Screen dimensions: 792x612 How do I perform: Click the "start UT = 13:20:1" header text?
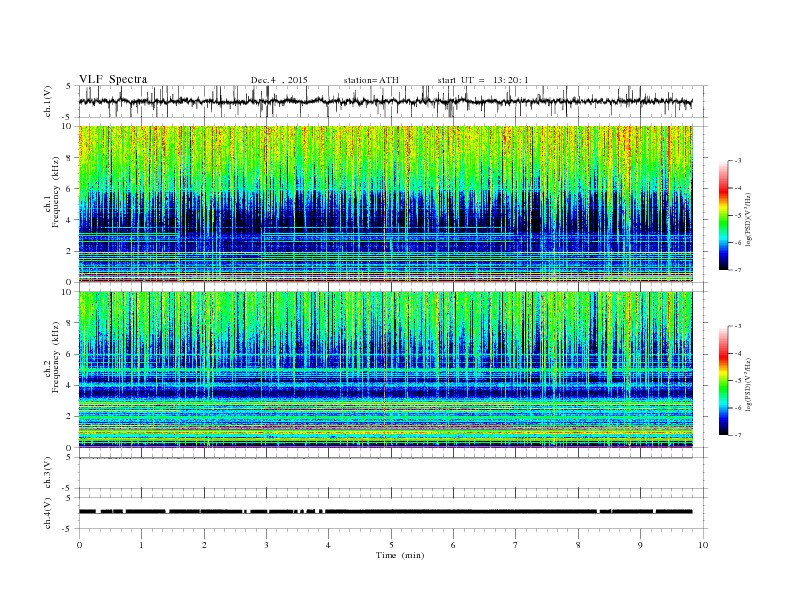point(483,80)
